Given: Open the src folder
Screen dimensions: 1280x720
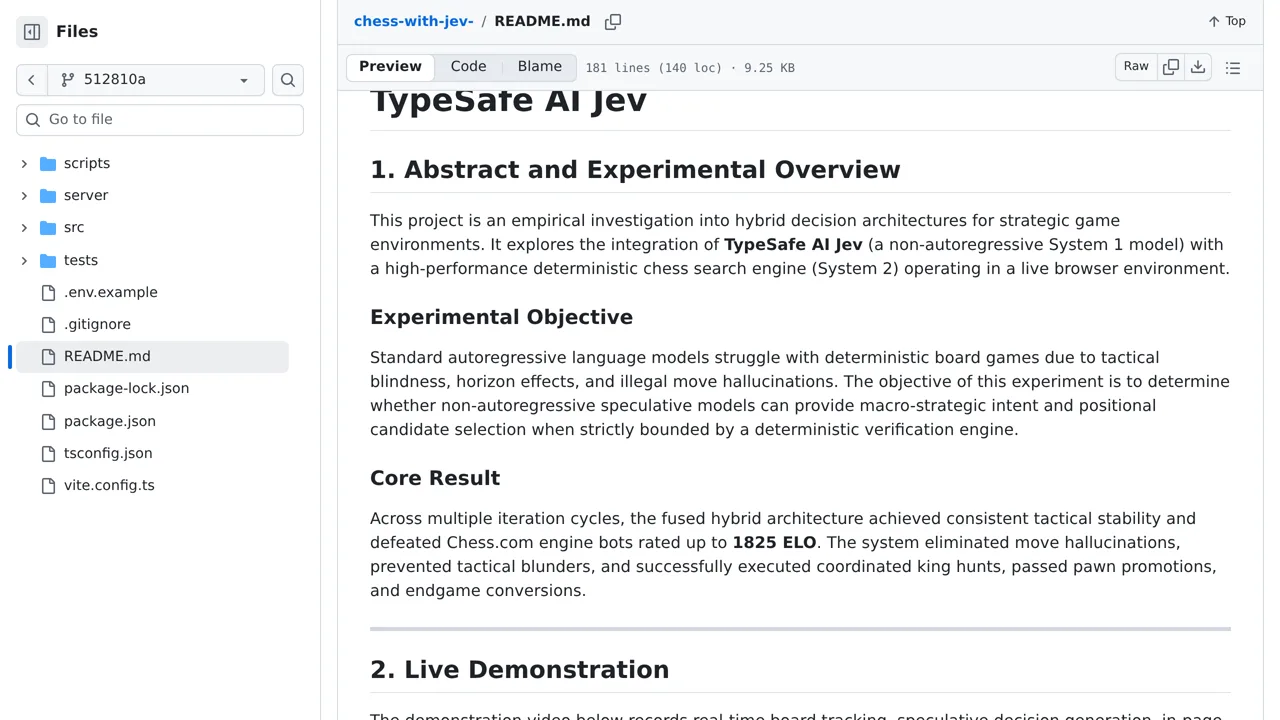Looking at the screenshot, I should pos(74,228).
